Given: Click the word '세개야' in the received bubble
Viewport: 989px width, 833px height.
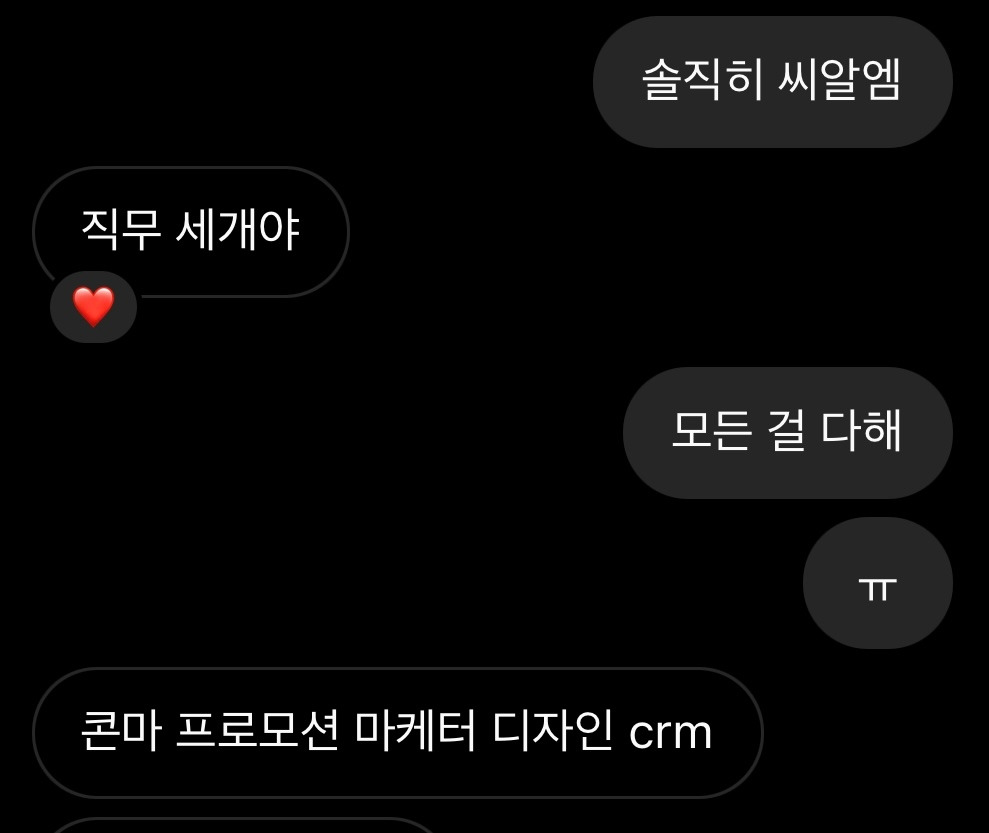Looking at the screenshot, I should point(238,230).
